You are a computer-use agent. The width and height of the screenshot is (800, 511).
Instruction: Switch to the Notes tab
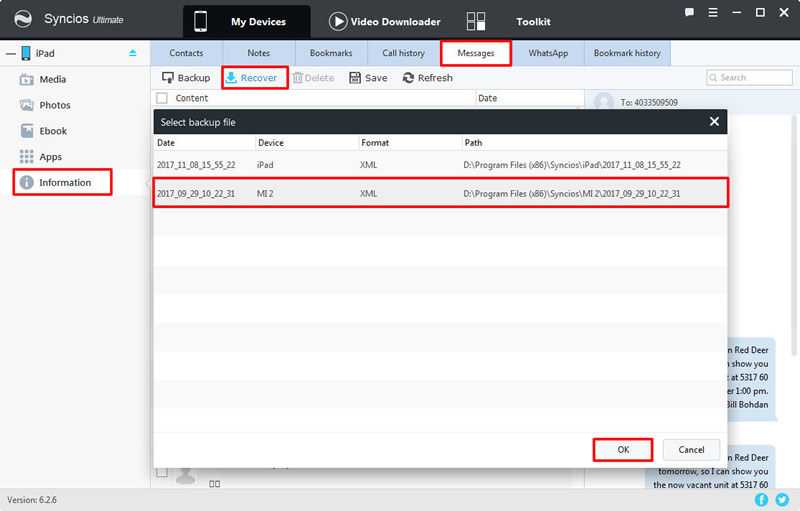(x=259, y=53)
